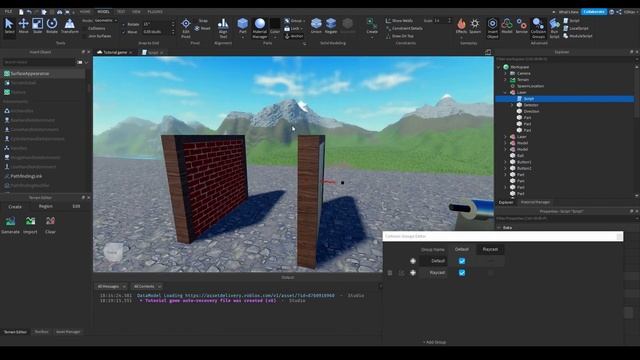640x360 pixels.
Task: Click the Import terrain icon
Action: [30, 225]
